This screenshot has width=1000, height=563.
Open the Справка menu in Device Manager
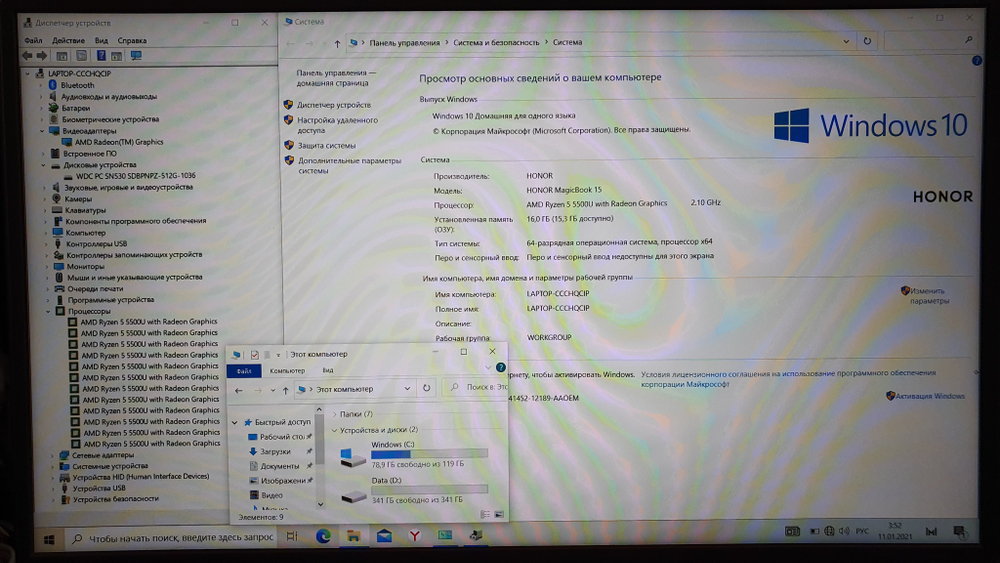(132, 40)
